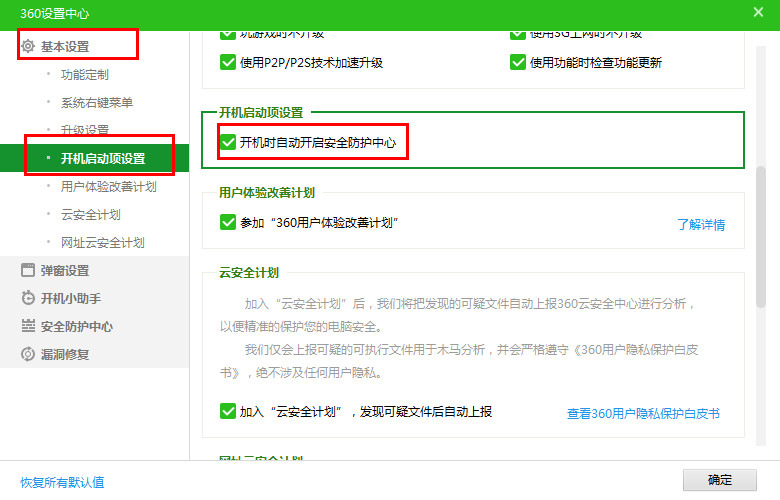
Task: Click the 开机小助手 clock icon
Action: [28, 298]
